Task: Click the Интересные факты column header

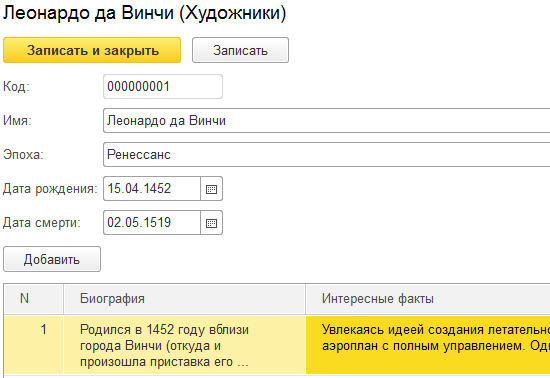Action: click(428, 299)
